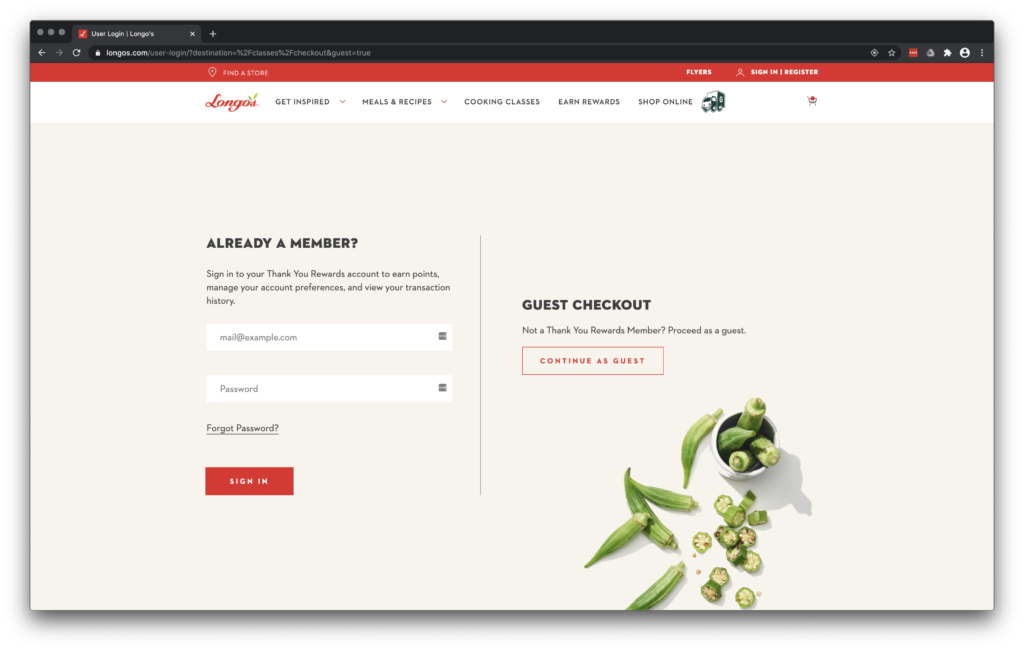
Task: Expand the Meals & Recipes dropdown chevron
Action: pyautogui.click(x=444, y=102)
